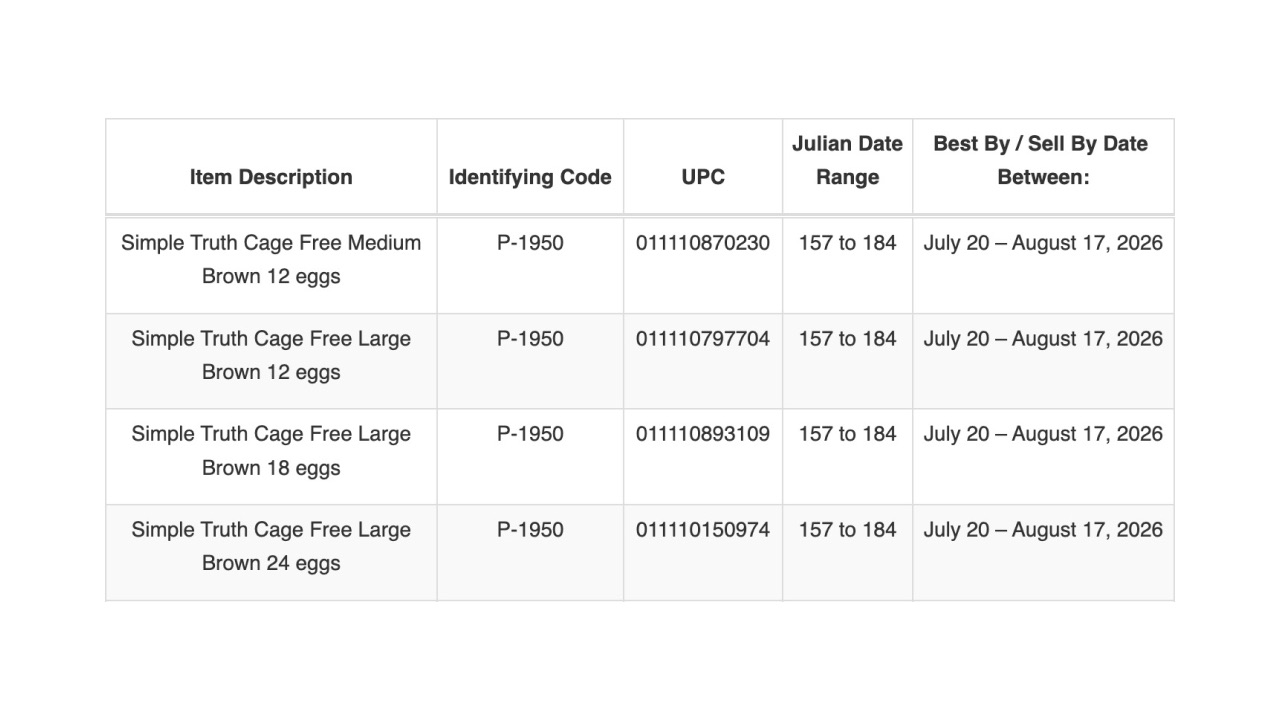Viewport: 1280px width, 720px height.
Task: Click 157 to 184 in Medium Brown row
Action: [847, 243]
